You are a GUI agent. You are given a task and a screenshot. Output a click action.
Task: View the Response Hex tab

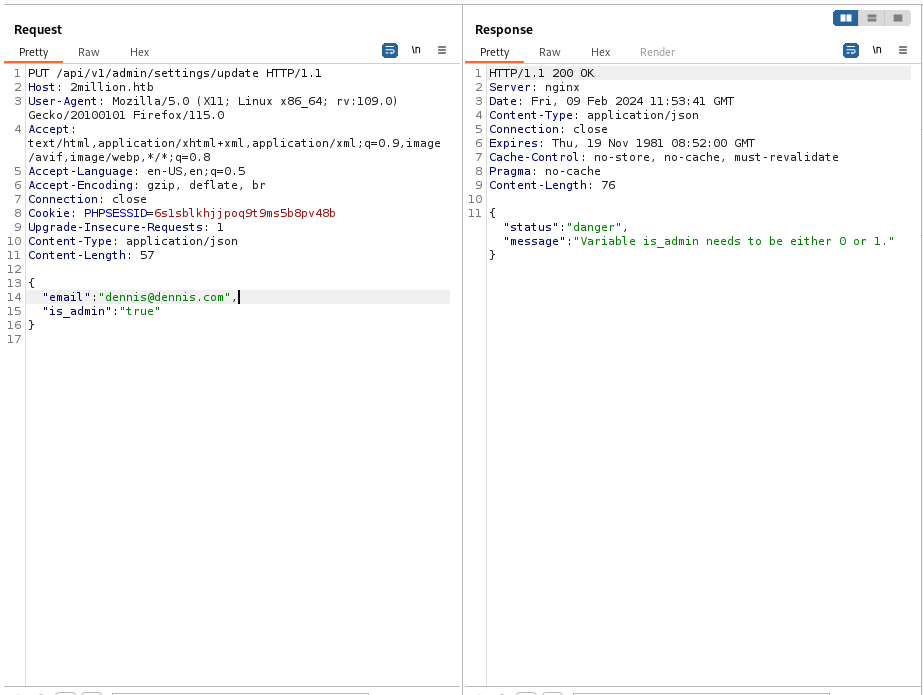[x=600, y=52]
